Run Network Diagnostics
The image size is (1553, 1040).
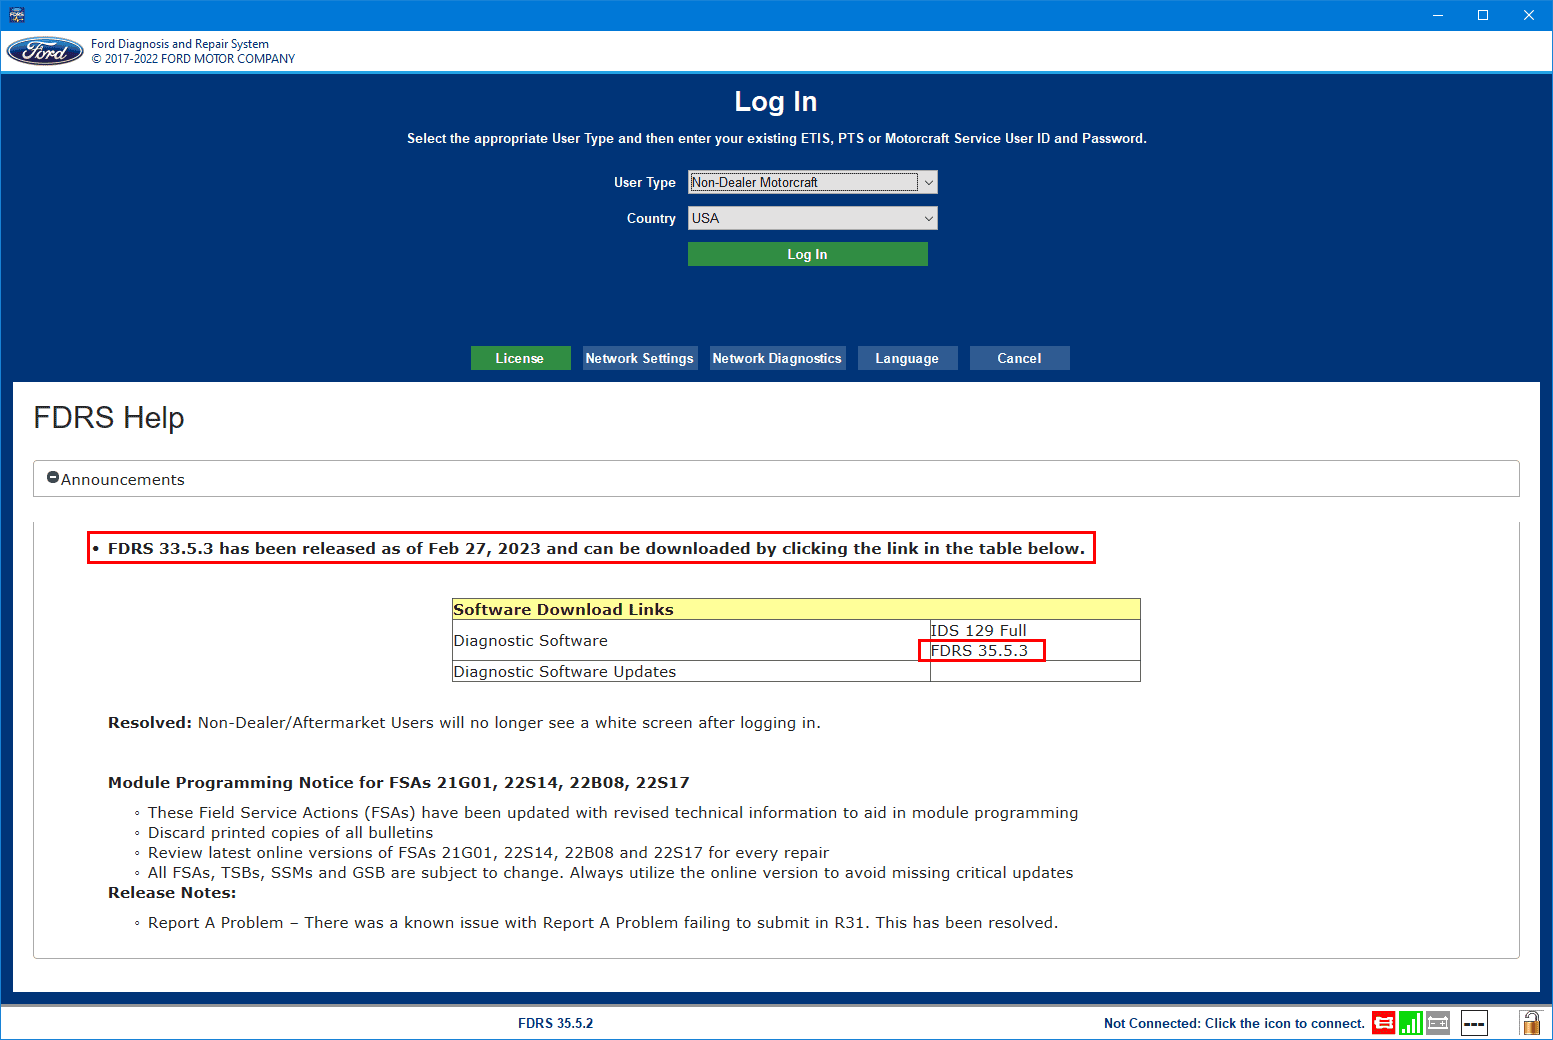777,358
